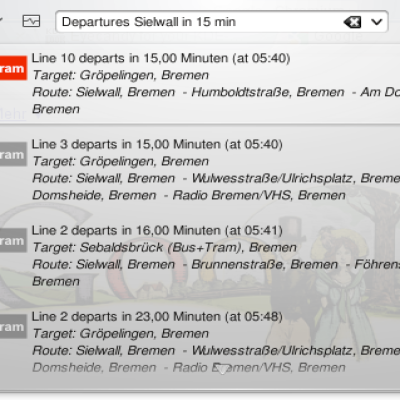Screen dimensions: 400x400
Task: Clear the search text with the backspace icon
Action: click(352, 22)
